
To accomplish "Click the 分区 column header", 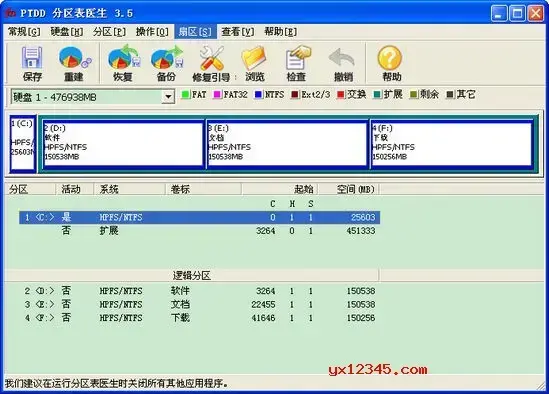I will 30,189.
